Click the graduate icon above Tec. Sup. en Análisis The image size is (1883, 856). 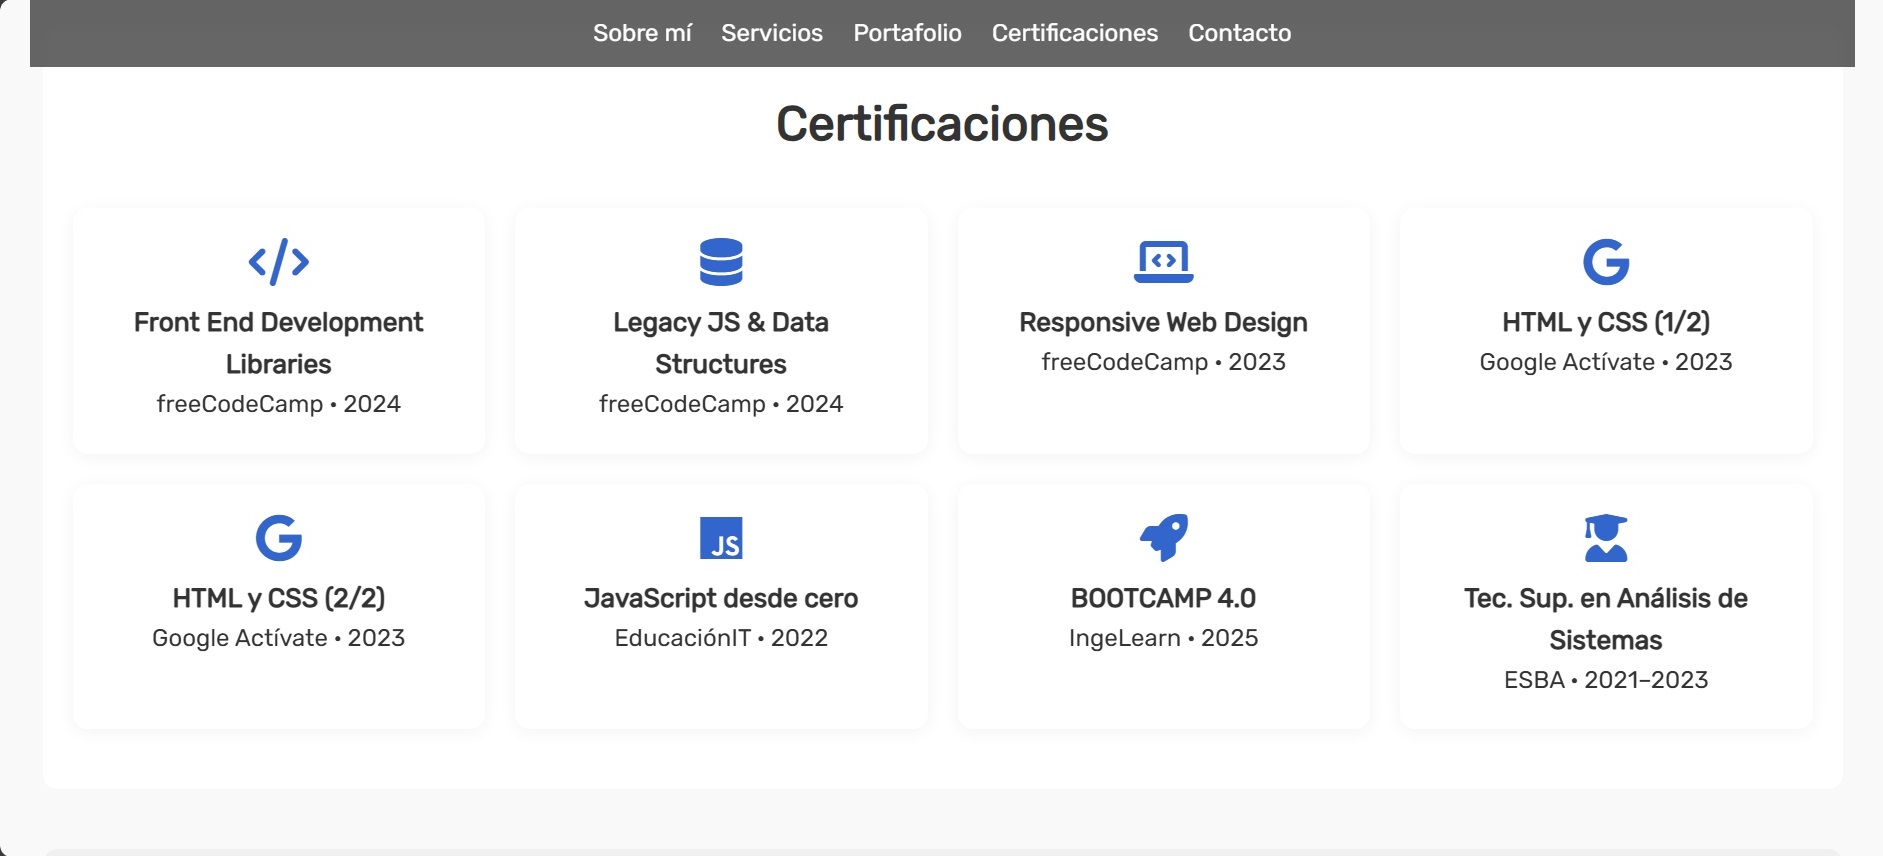click(x=1606, y=538)
